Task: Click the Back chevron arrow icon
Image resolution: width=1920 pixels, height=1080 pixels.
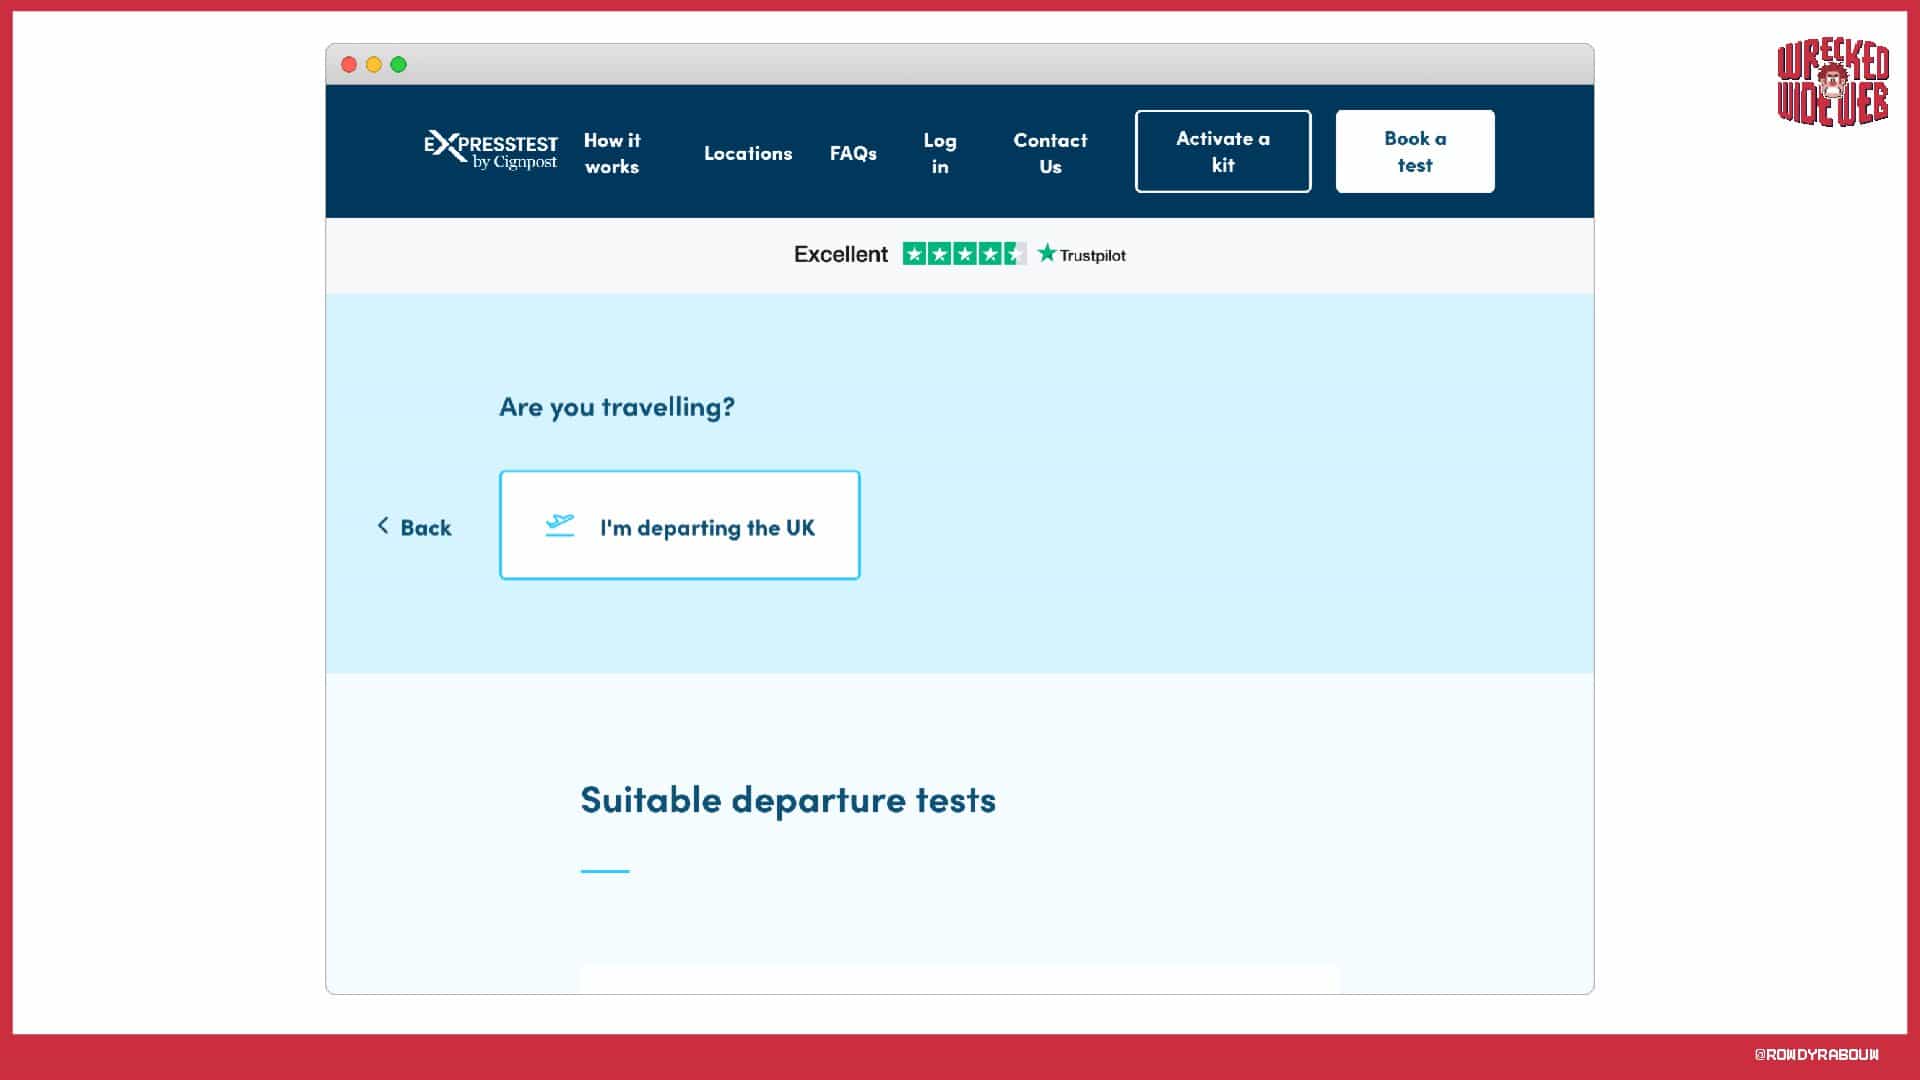Action: pyautogui.click(x=383, y=526)
